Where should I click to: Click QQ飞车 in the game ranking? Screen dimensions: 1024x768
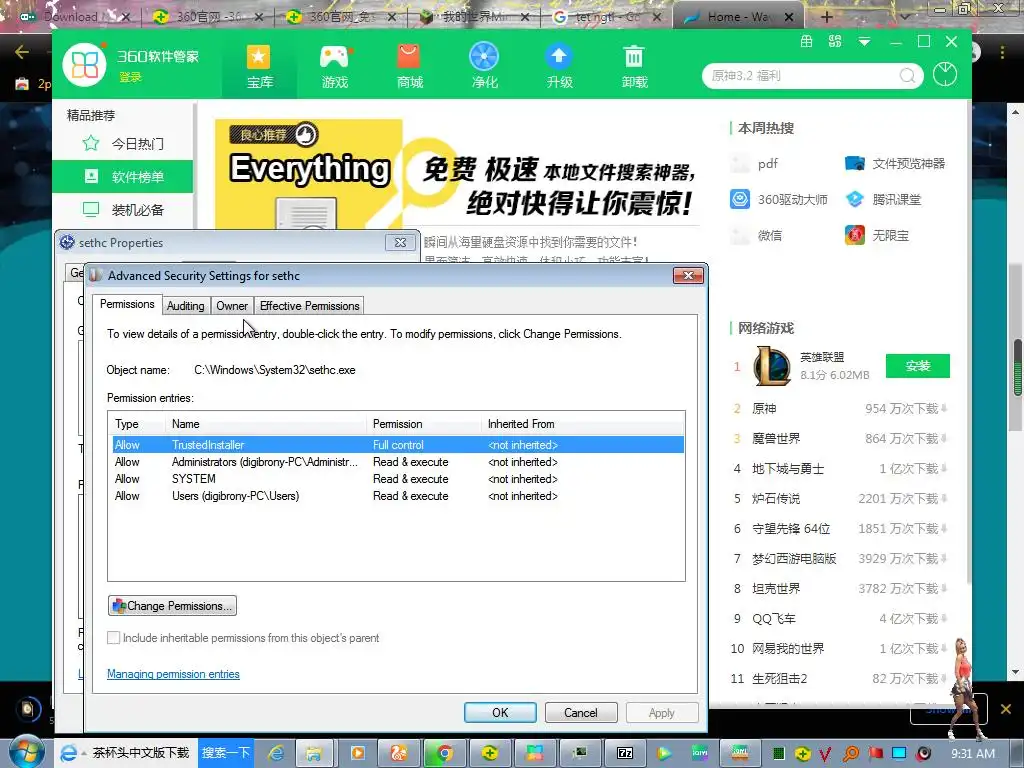(x=774, y=619)
